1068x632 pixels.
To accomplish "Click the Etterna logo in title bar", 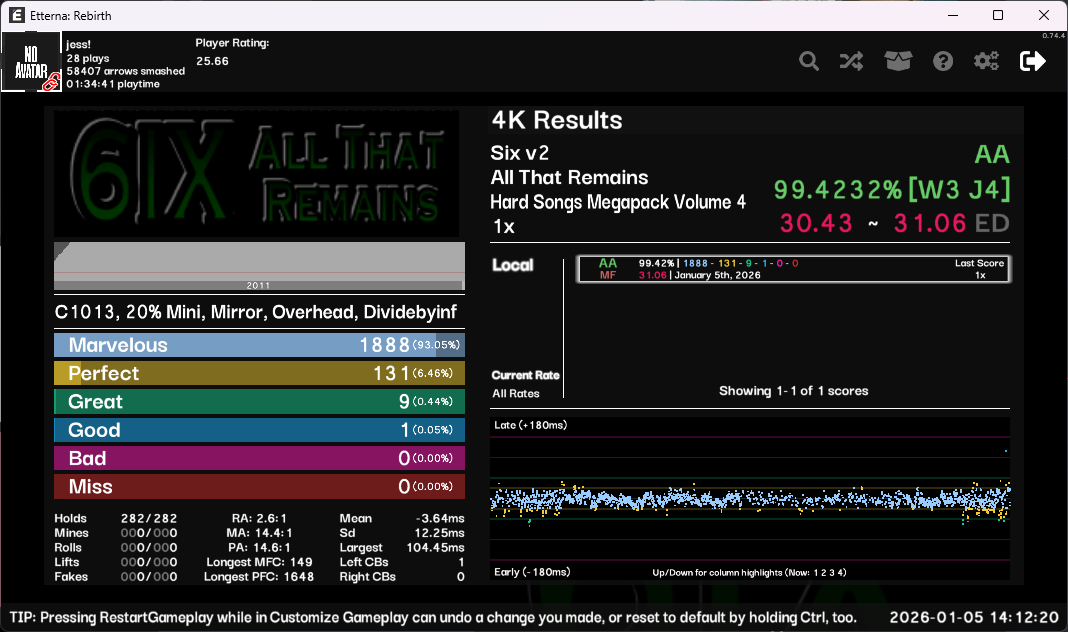I will click(x=18, y=15).
